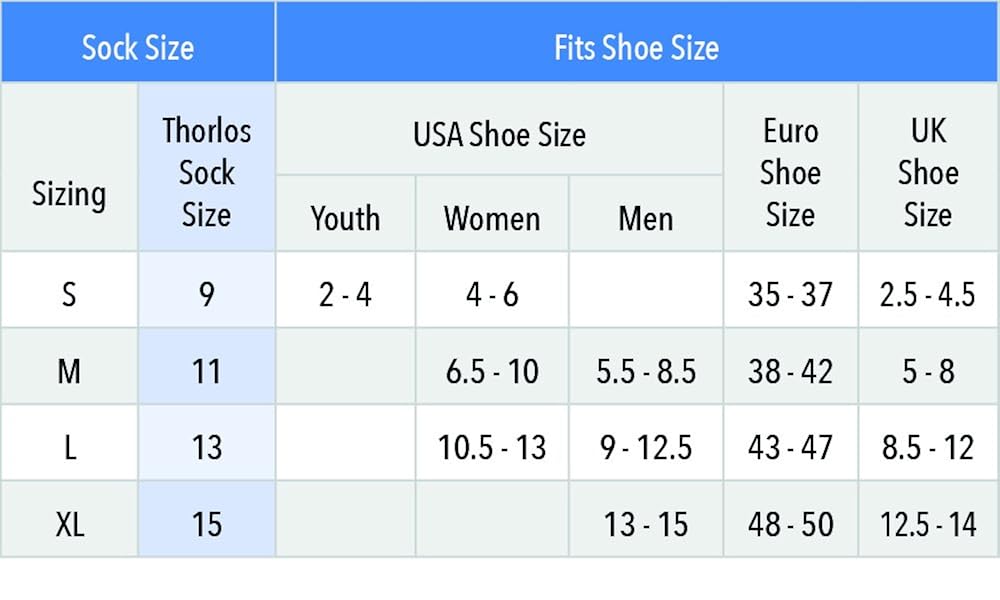
Task: Select the Men's "9 - 12.5" cell
Action: [646, 447]
